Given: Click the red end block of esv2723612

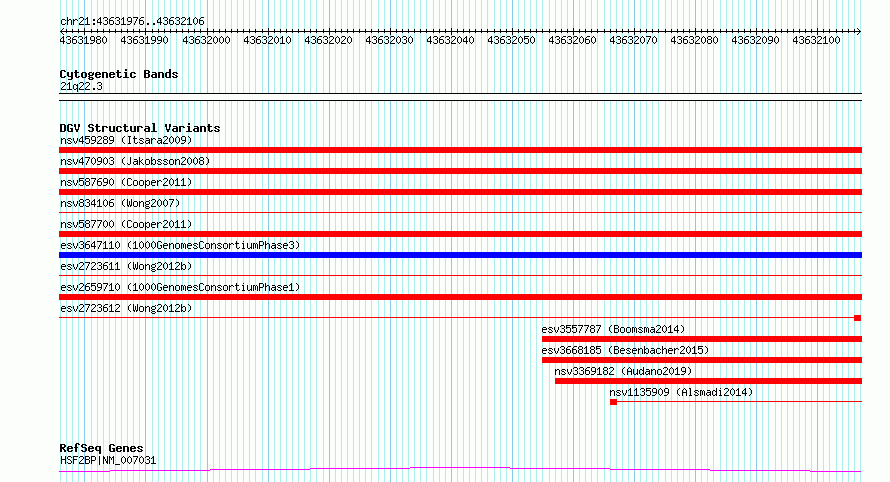Looking at the screenshot, I should point(858,318).
